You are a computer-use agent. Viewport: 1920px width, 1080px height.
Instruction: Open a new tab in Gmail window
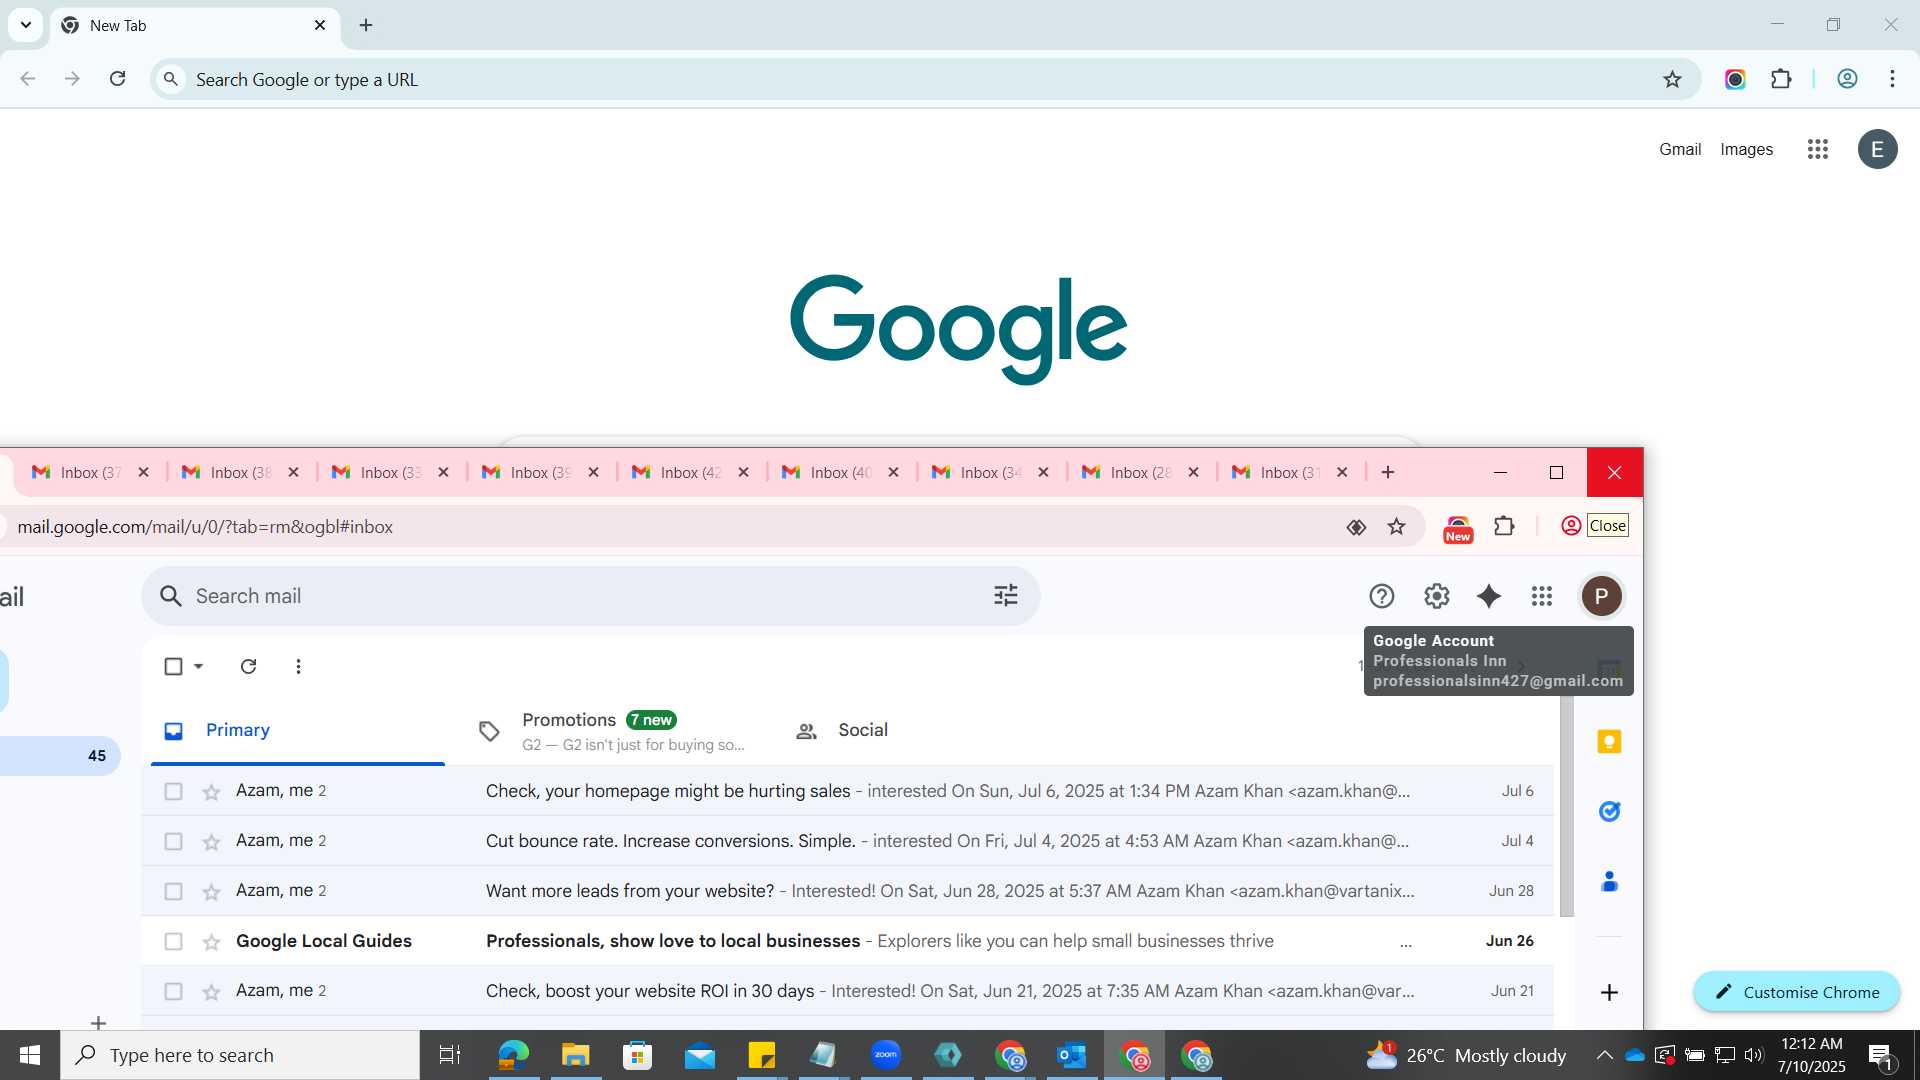(x=1387, y=472)
